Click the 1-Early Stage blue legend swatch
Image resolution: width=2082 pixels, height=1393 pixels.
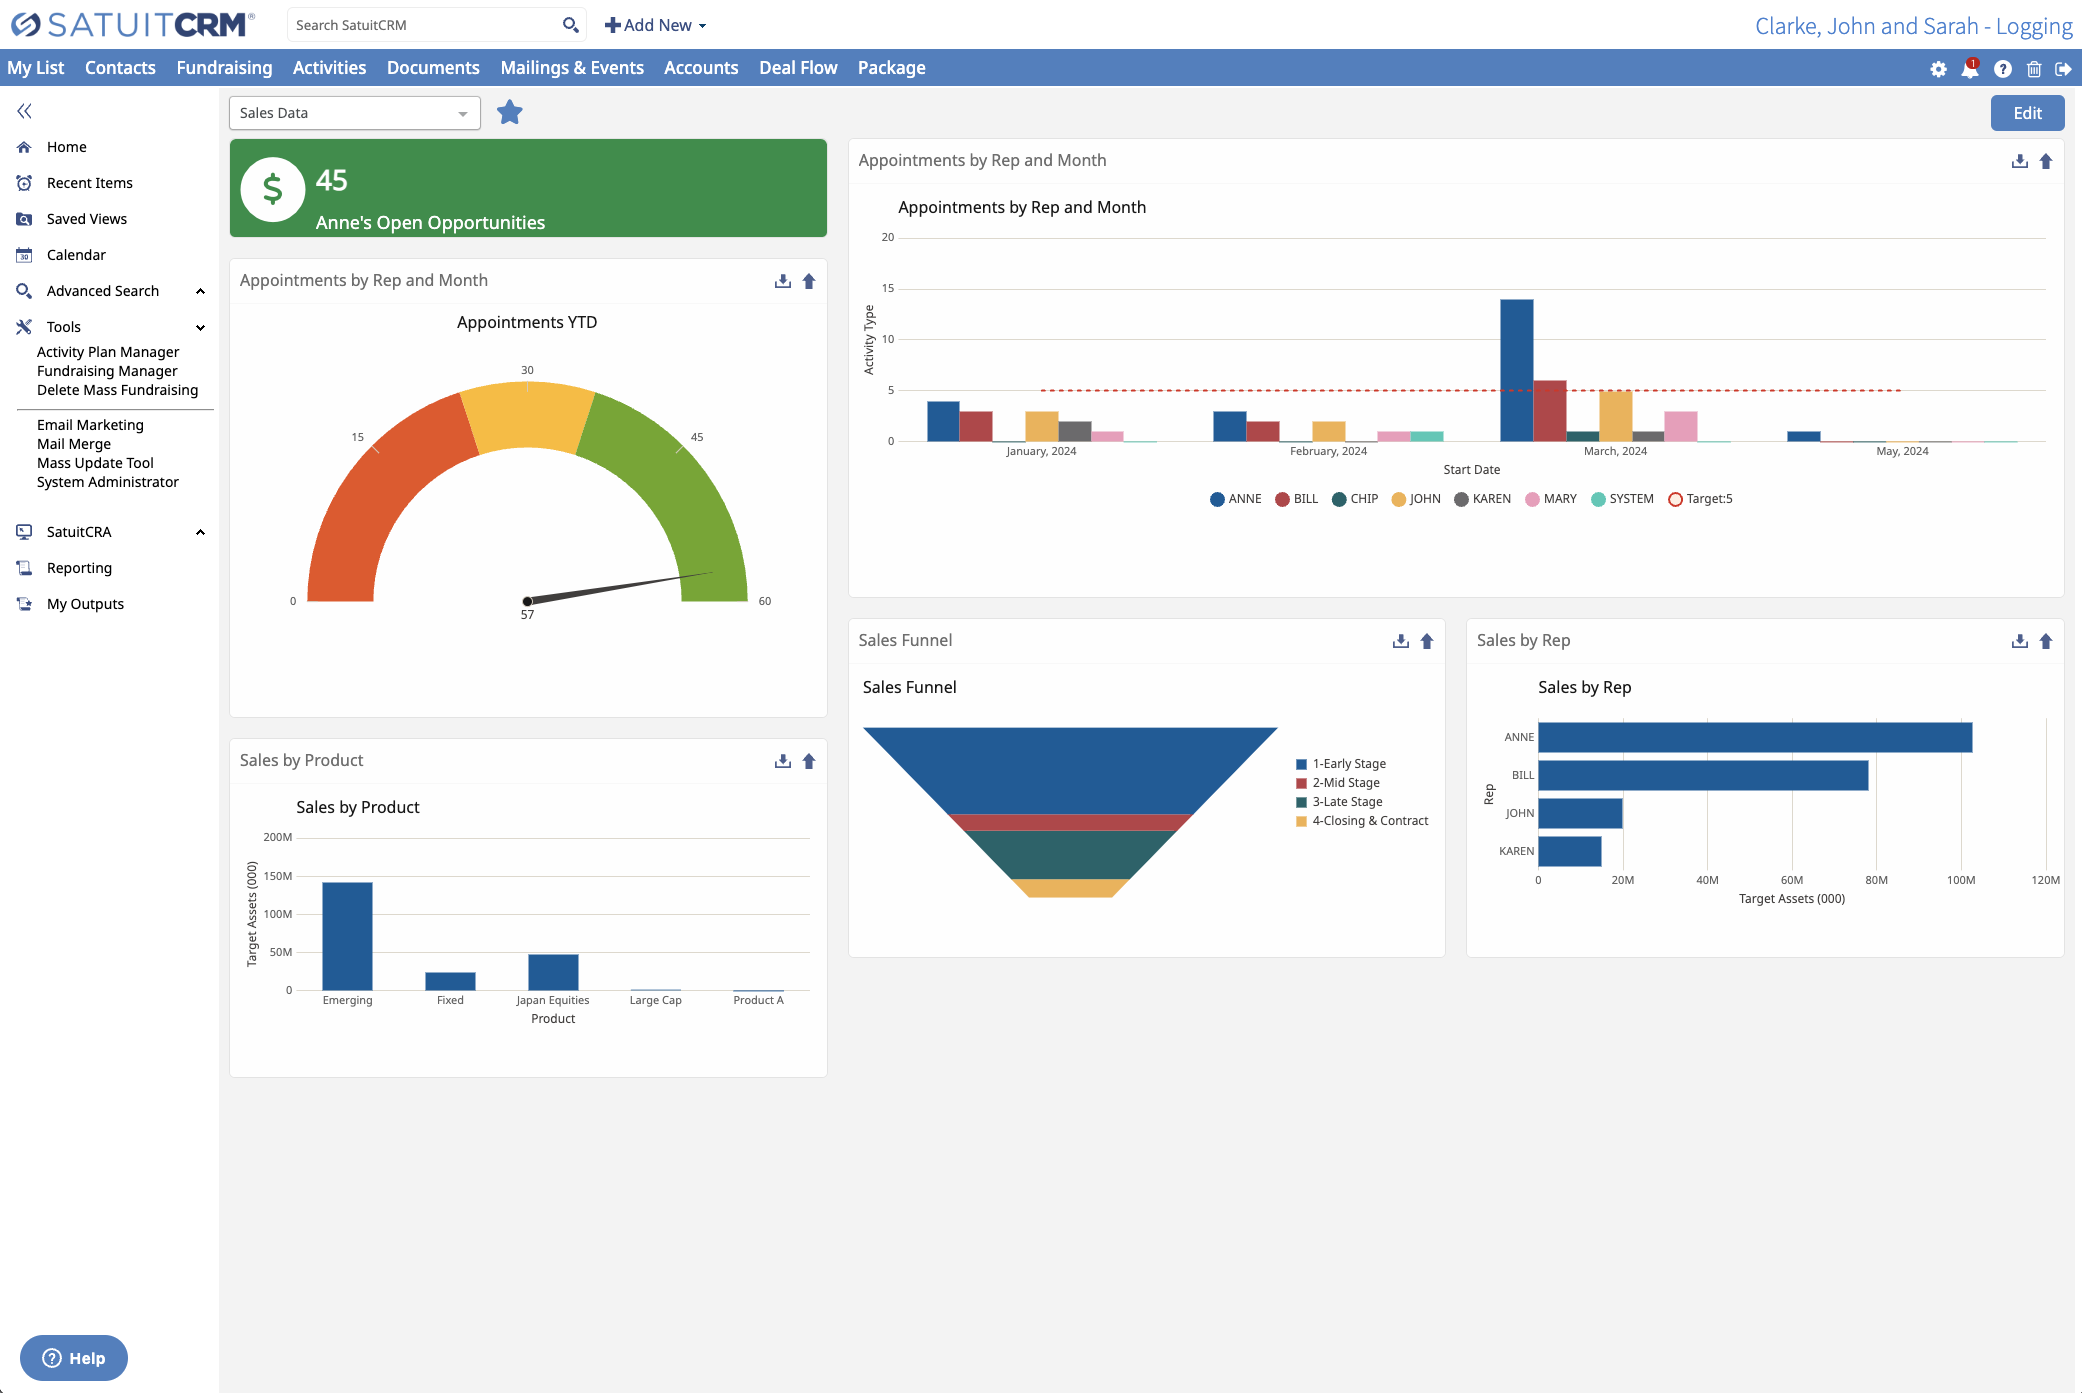pyautogui.click(x=1301, y=763)
